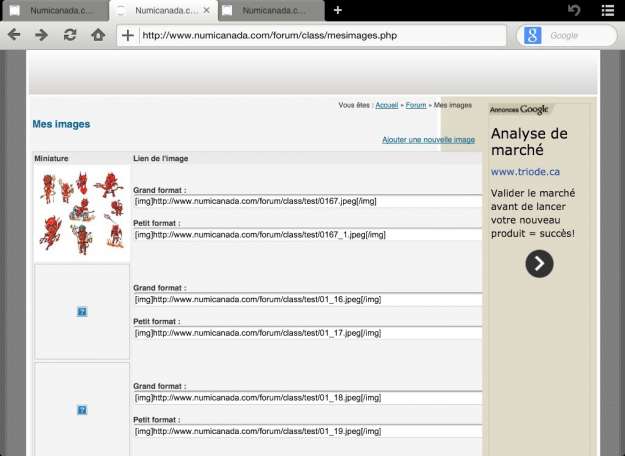625x456 pixels.
Task: Click the Annonces Google label
Action: (519, 109)
